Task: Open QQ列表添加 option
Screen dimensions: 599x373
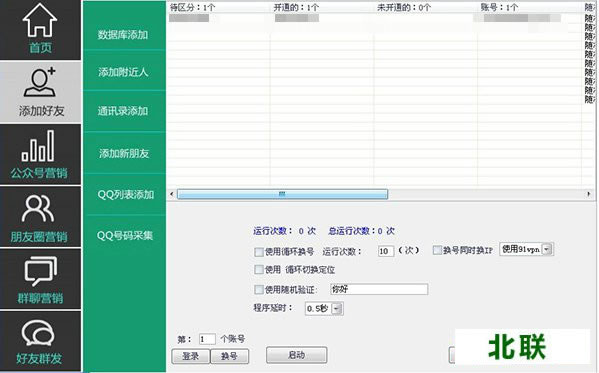Action: point(125,195)
